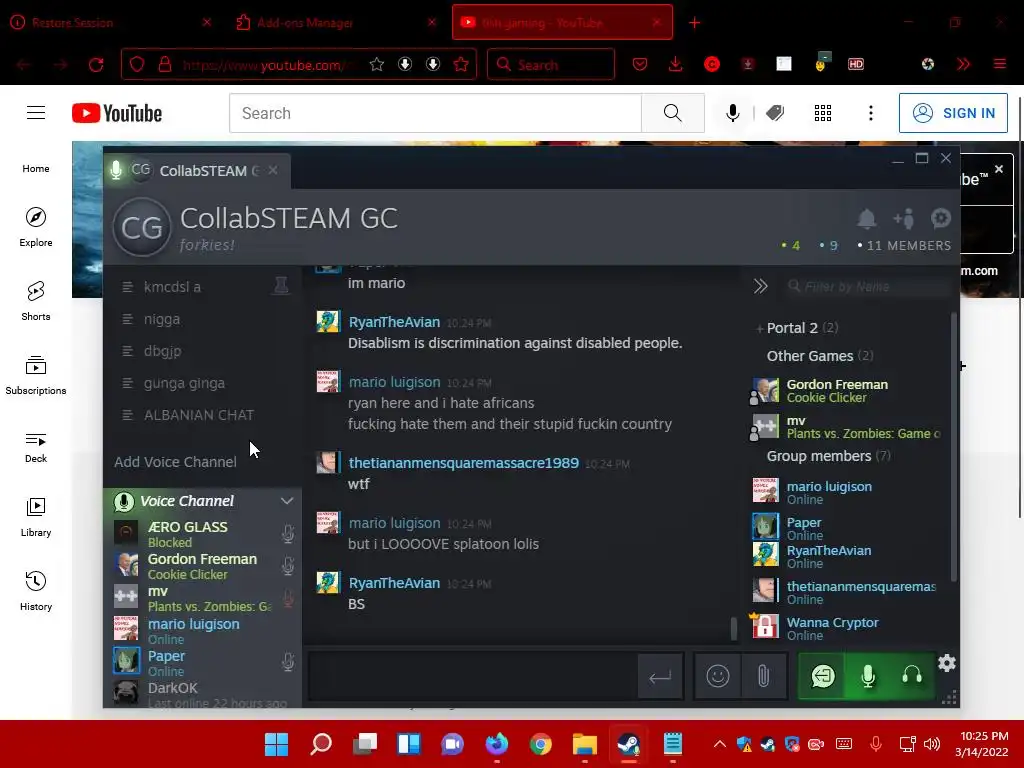Open Explore in YouTube sidebar
This screenshot has height=768, width=1024.
coord(36,227)
